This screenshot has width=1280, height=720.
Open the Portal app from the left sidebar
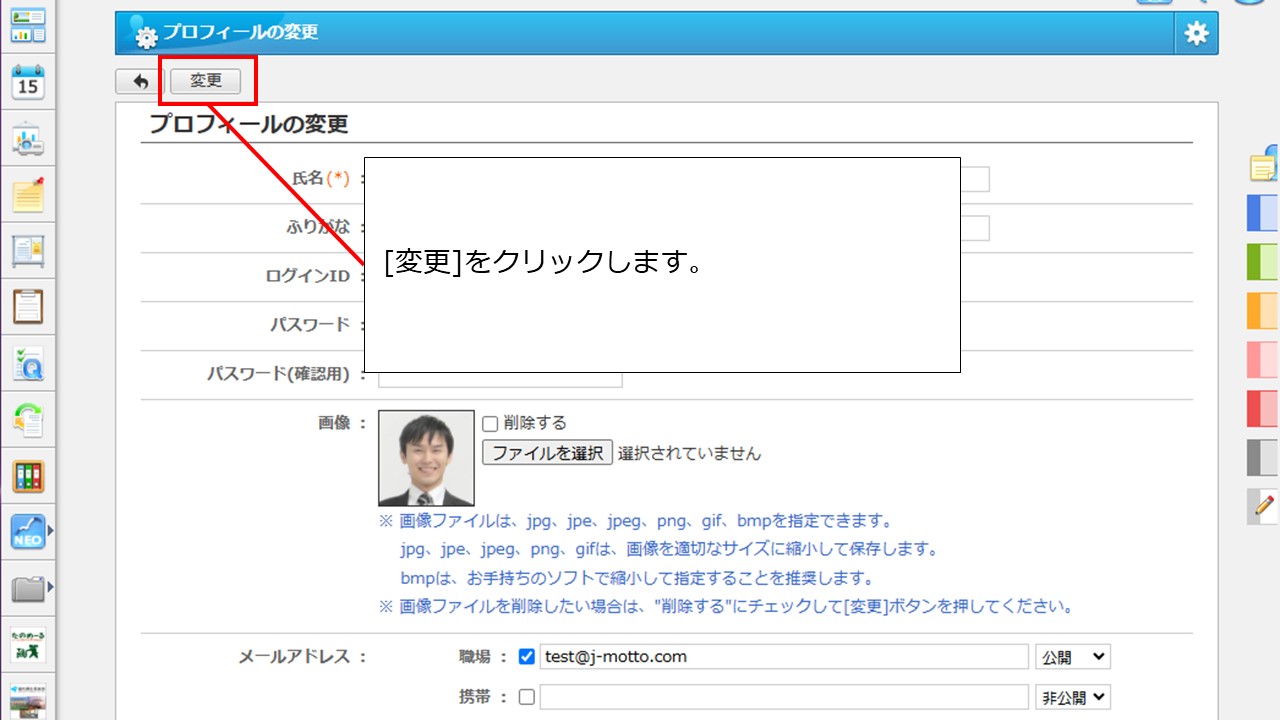28,25
